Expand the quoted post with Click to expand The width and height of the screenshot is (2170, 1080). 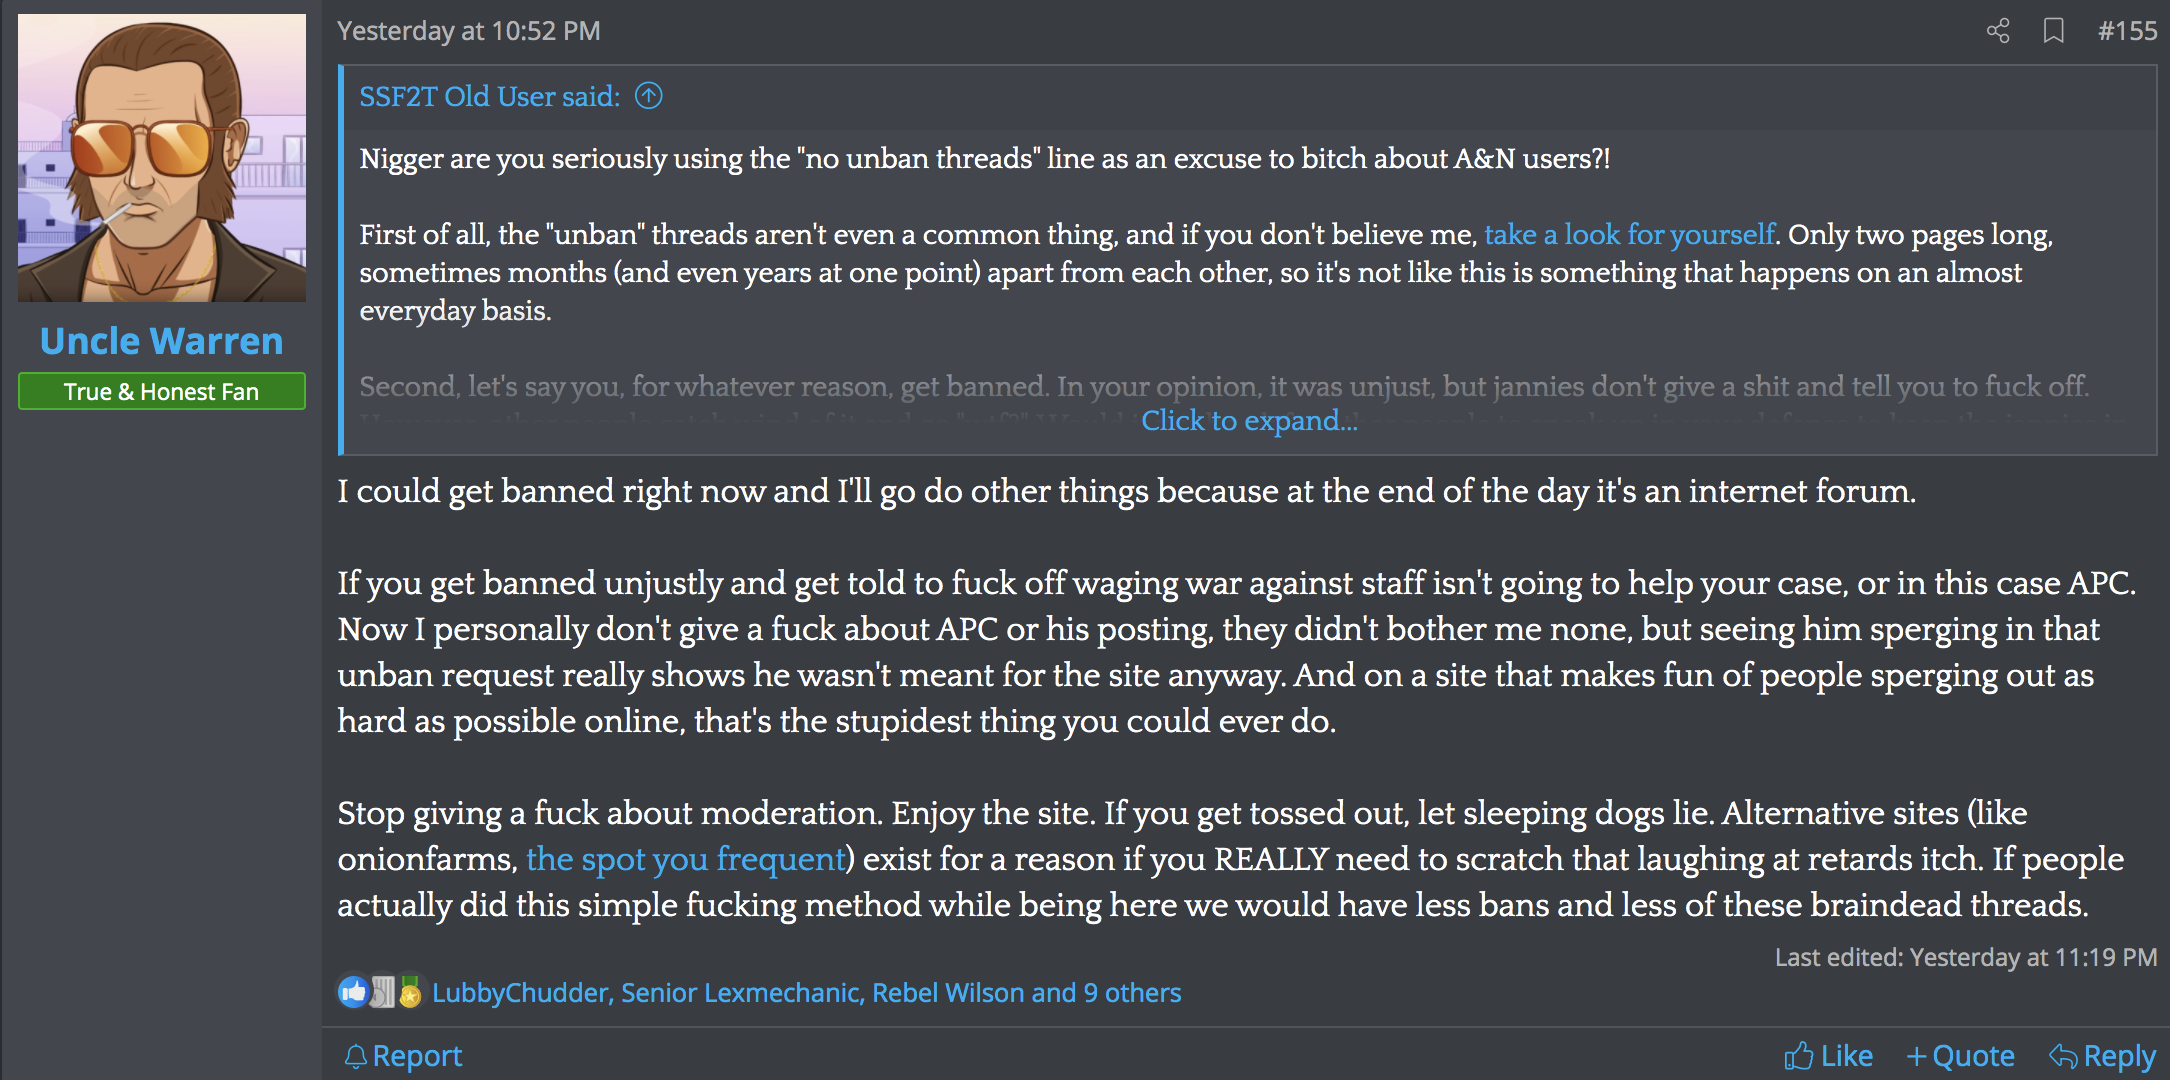click(1249, 421)
